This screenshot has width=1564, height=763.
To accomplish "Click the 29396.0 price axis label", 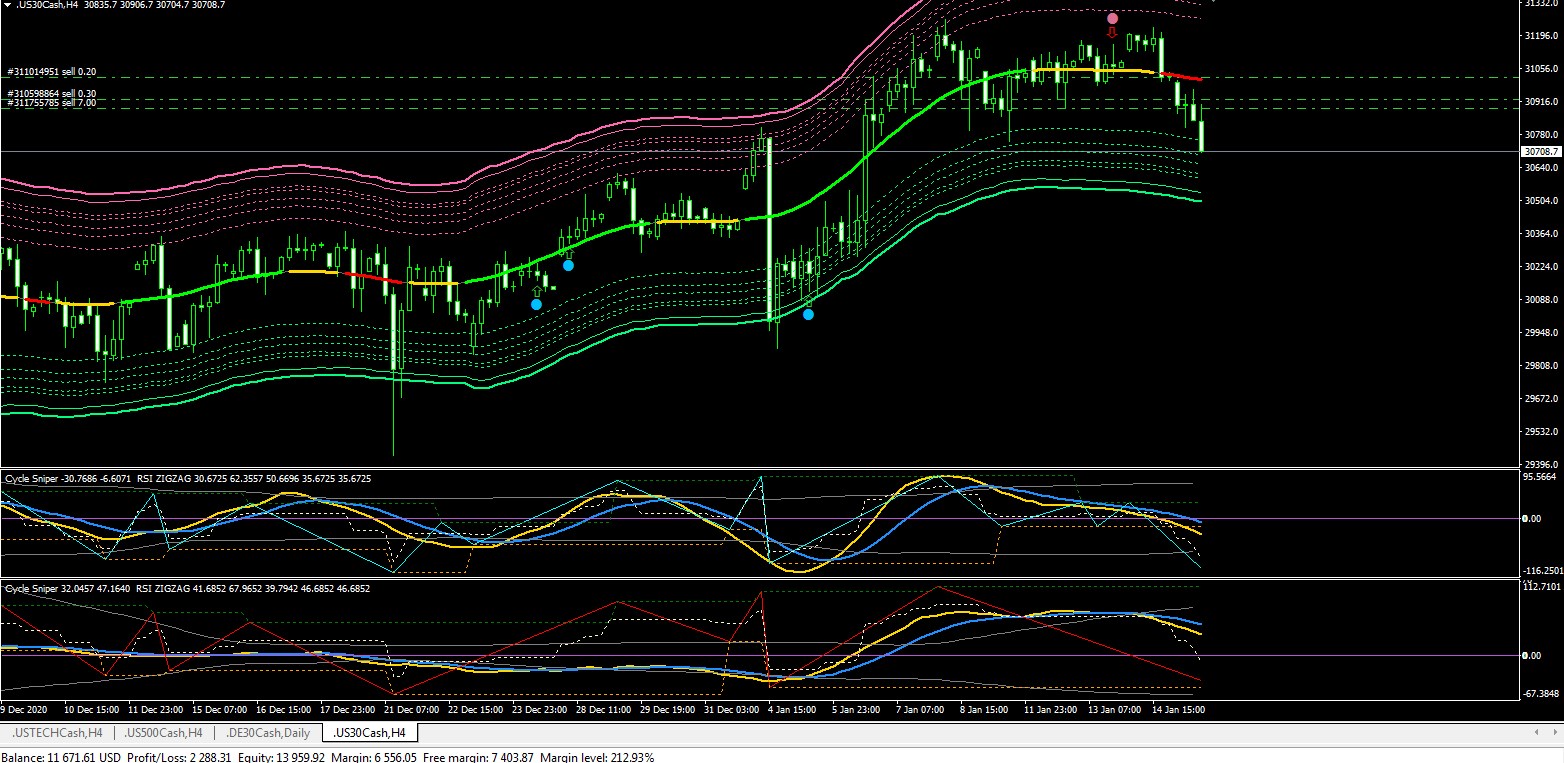I will point(1540,464).
